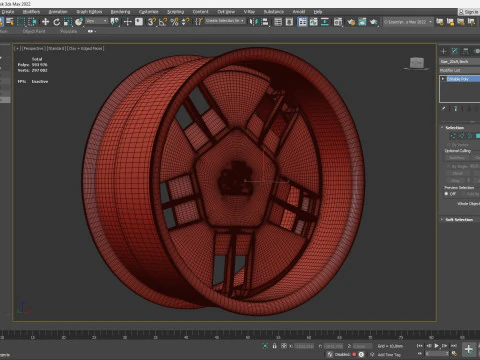This screenshot has width=480, height=360.
Task: Open the Modifier List dropdown
Action: coord(460,70)
